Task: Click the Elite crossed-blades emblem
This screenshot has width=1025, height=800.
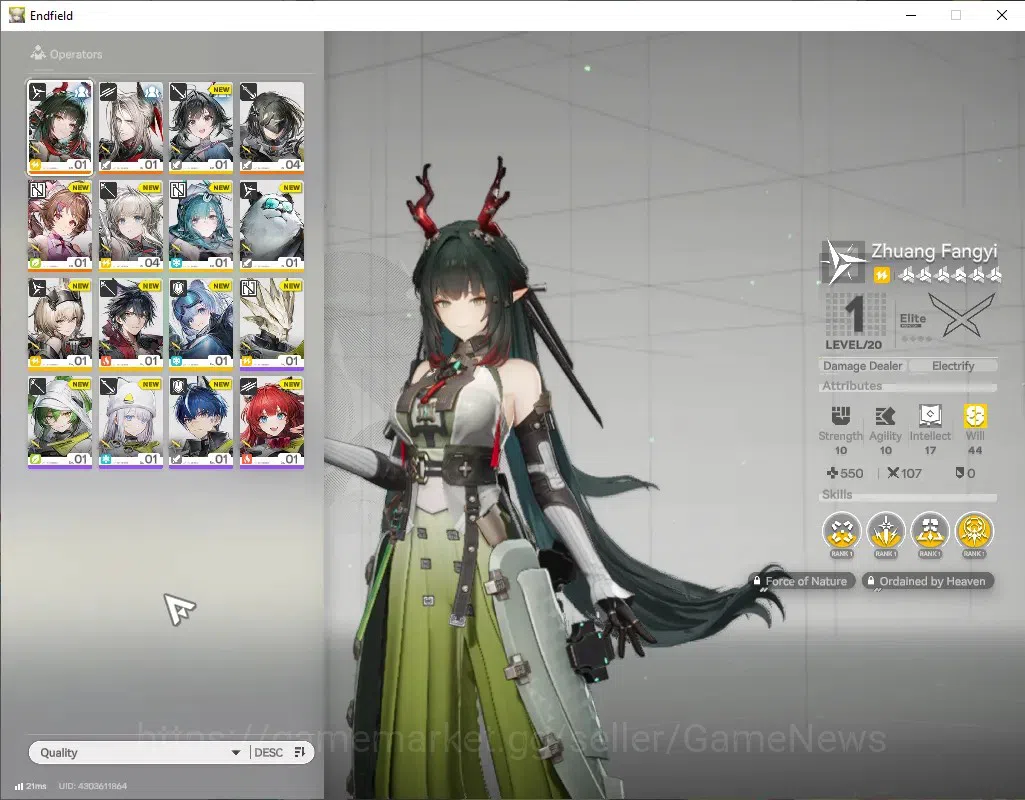Action: click(x=962, y=314)
